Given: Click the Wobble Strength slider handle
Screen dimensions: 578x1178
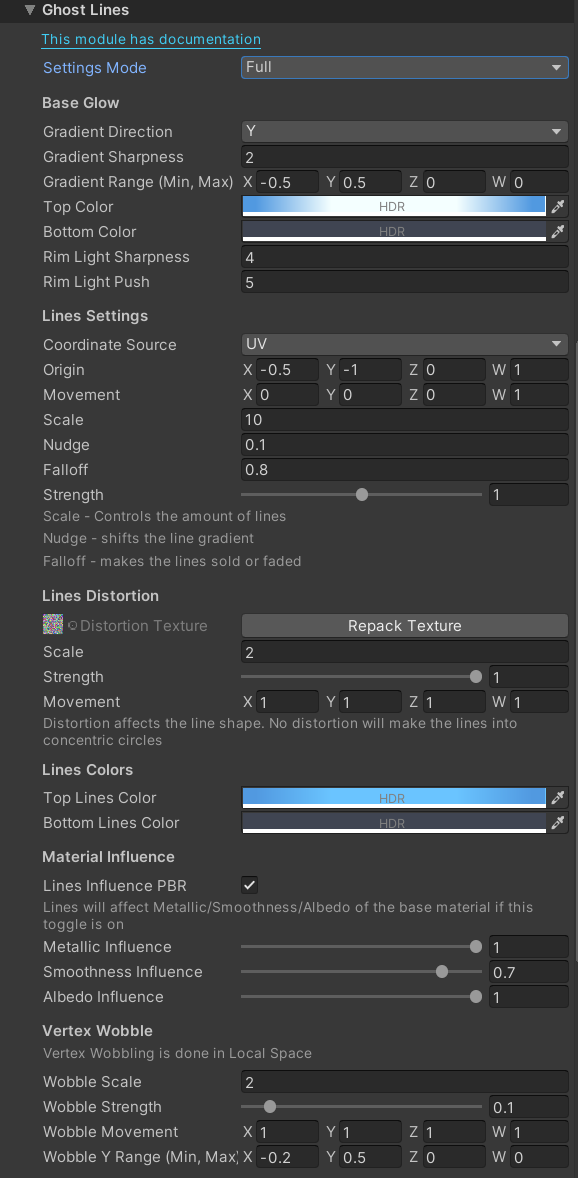Looking at the screenshot, I should 269,1106.
